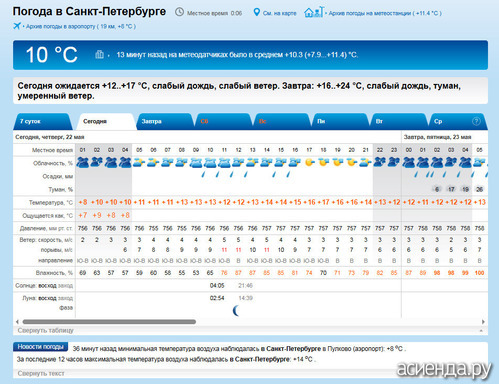Screen dimensions: 499x384
Task: Click the city buildings sensor icon
Action: click(99, 54)
